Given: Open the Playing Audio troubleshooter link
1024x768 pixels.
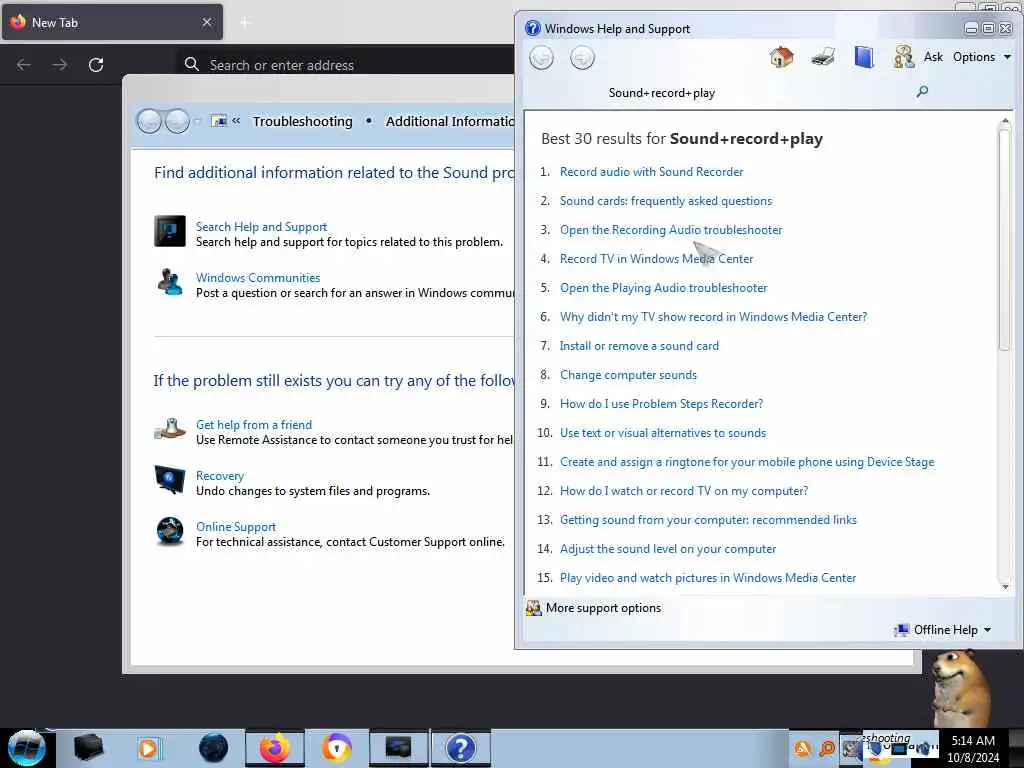Looking at the screenshot, I should pos(664,288).
